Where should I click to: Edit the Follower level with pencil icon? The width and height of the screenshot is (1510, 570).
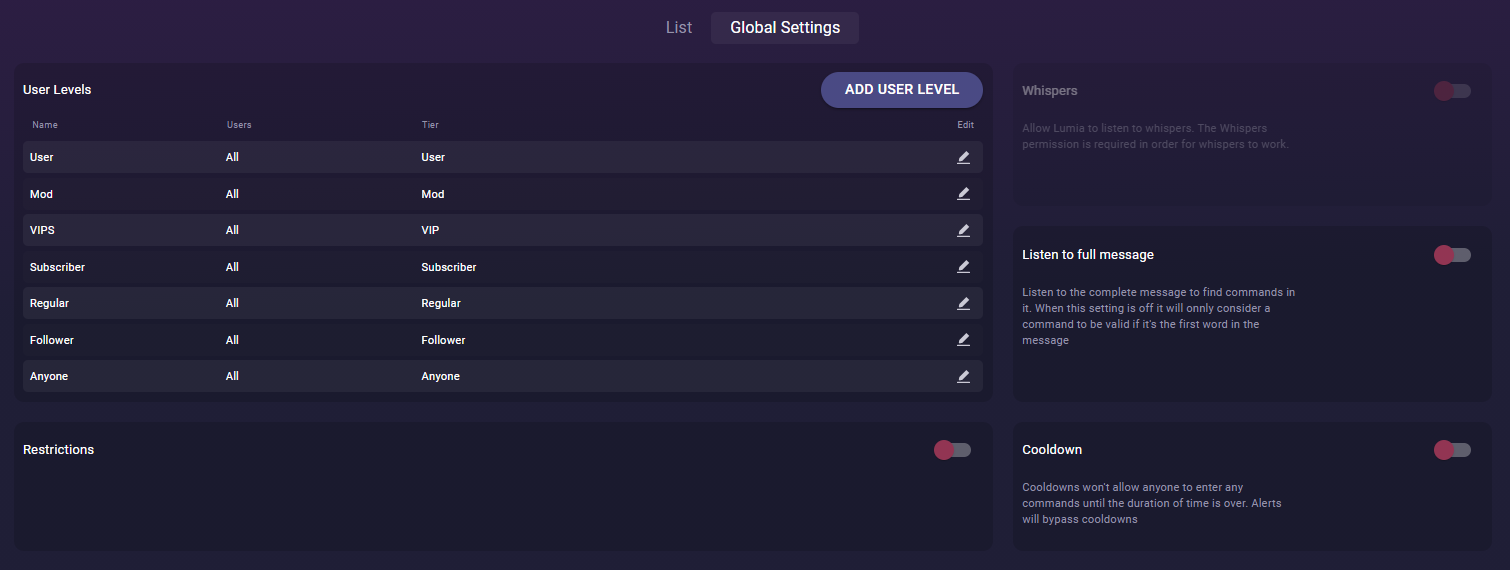pos(964,340)
